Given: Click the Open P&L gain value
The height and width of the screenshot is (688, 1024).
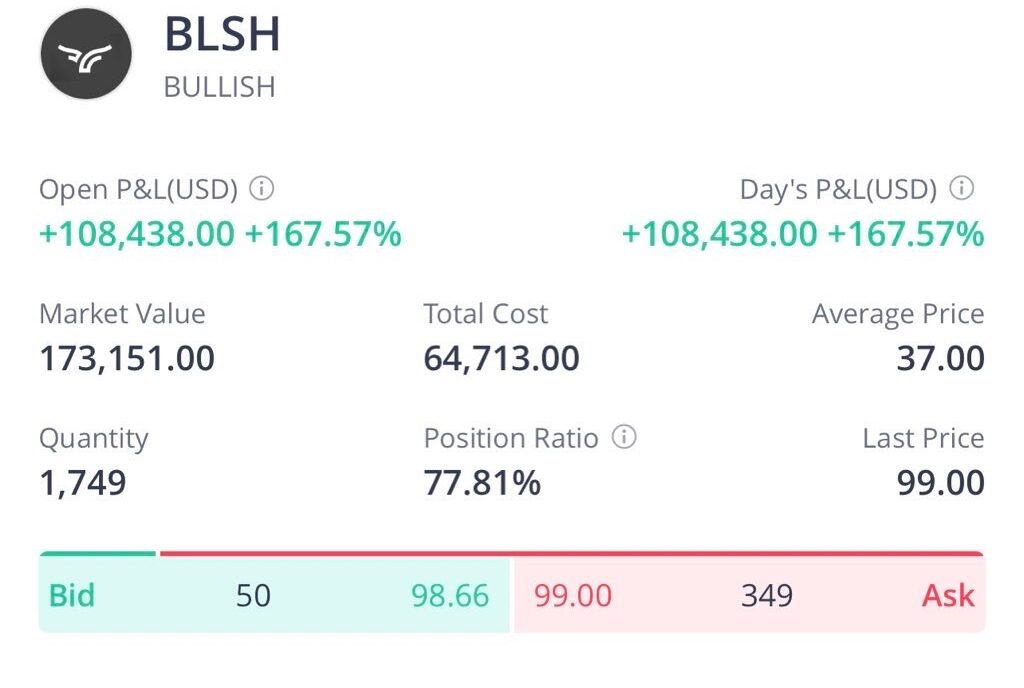Looking at the screenshot, I should pyautogui.click(x=220, y=234).
